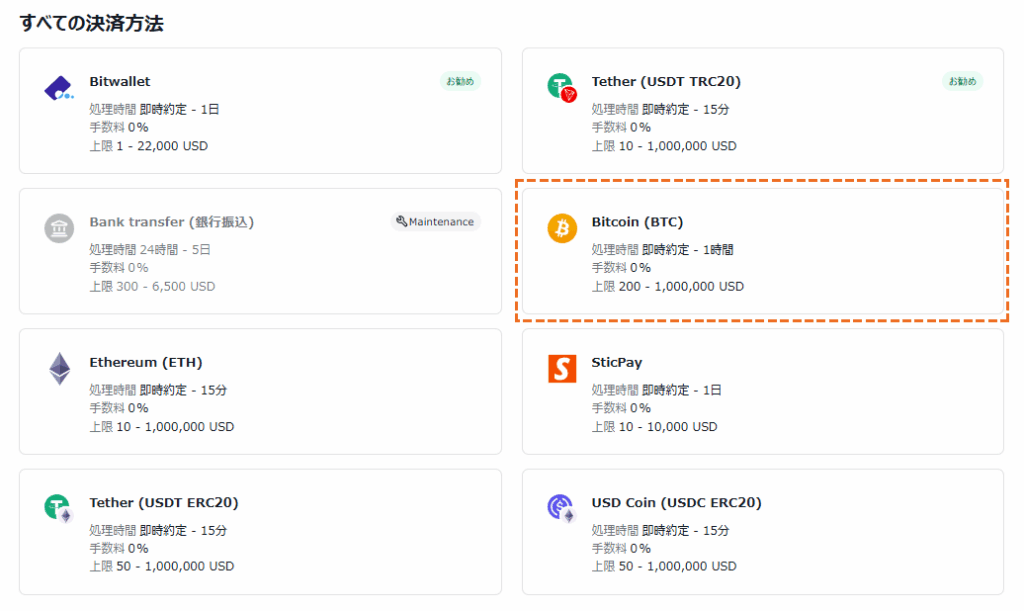Click SticPay limit text 10 - 10,000 USD
The height and width of the screenshot is (611, 1024).
point(668,427)
